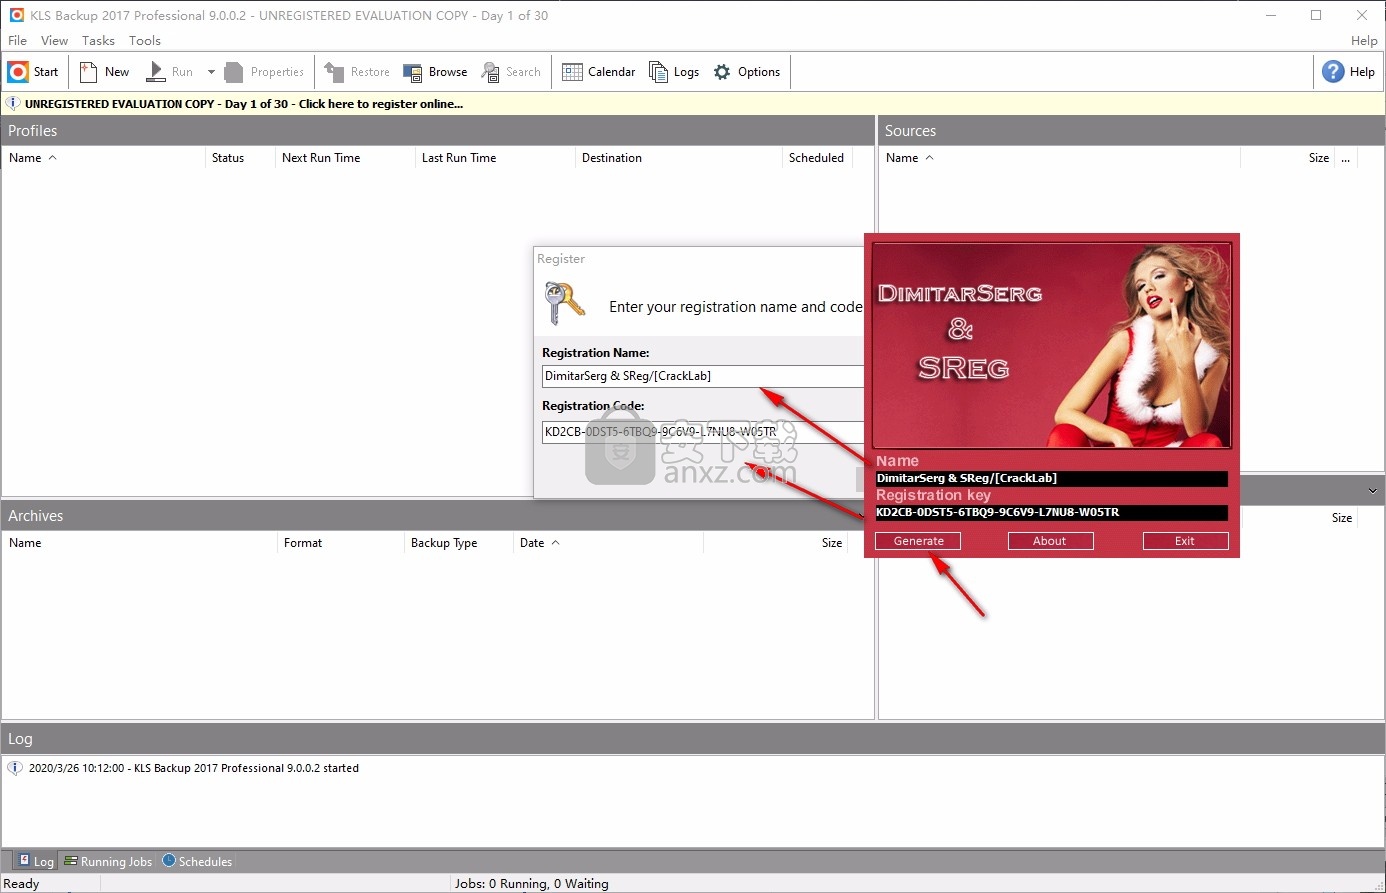This screenshot has height=893, width=1386.
Task: Click the Help toolbar button
Action: (x=1348, y=72)
